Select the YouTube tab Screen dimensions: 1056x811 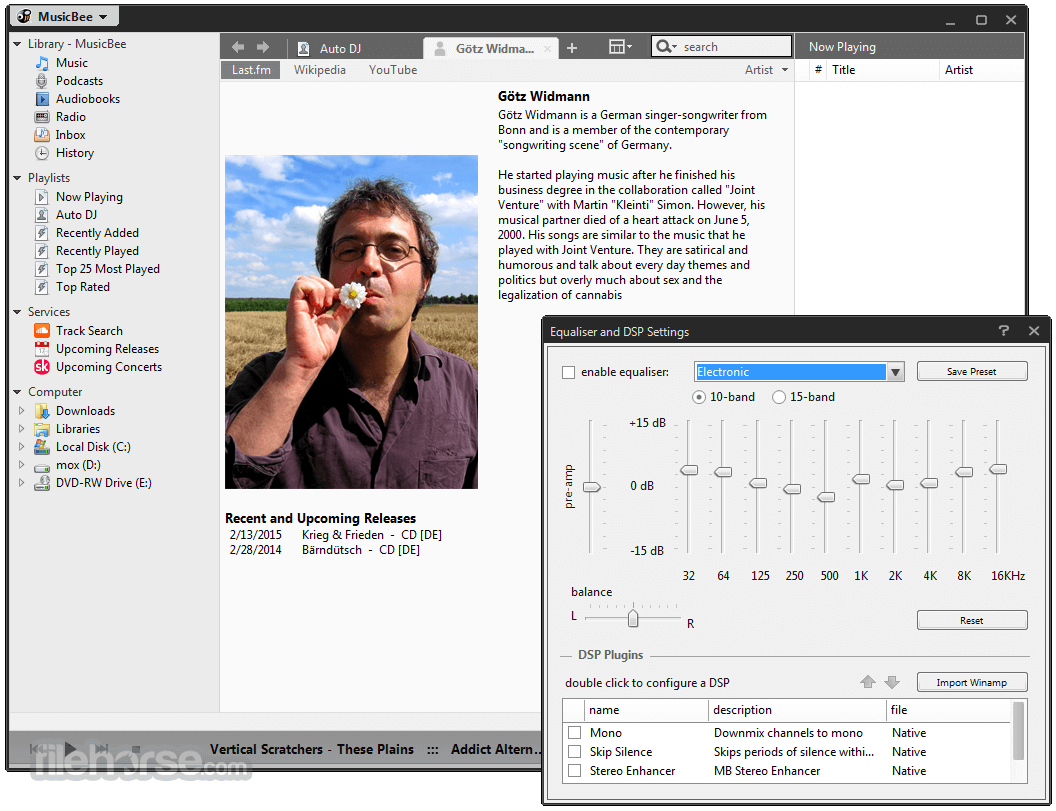click(393, 70)
